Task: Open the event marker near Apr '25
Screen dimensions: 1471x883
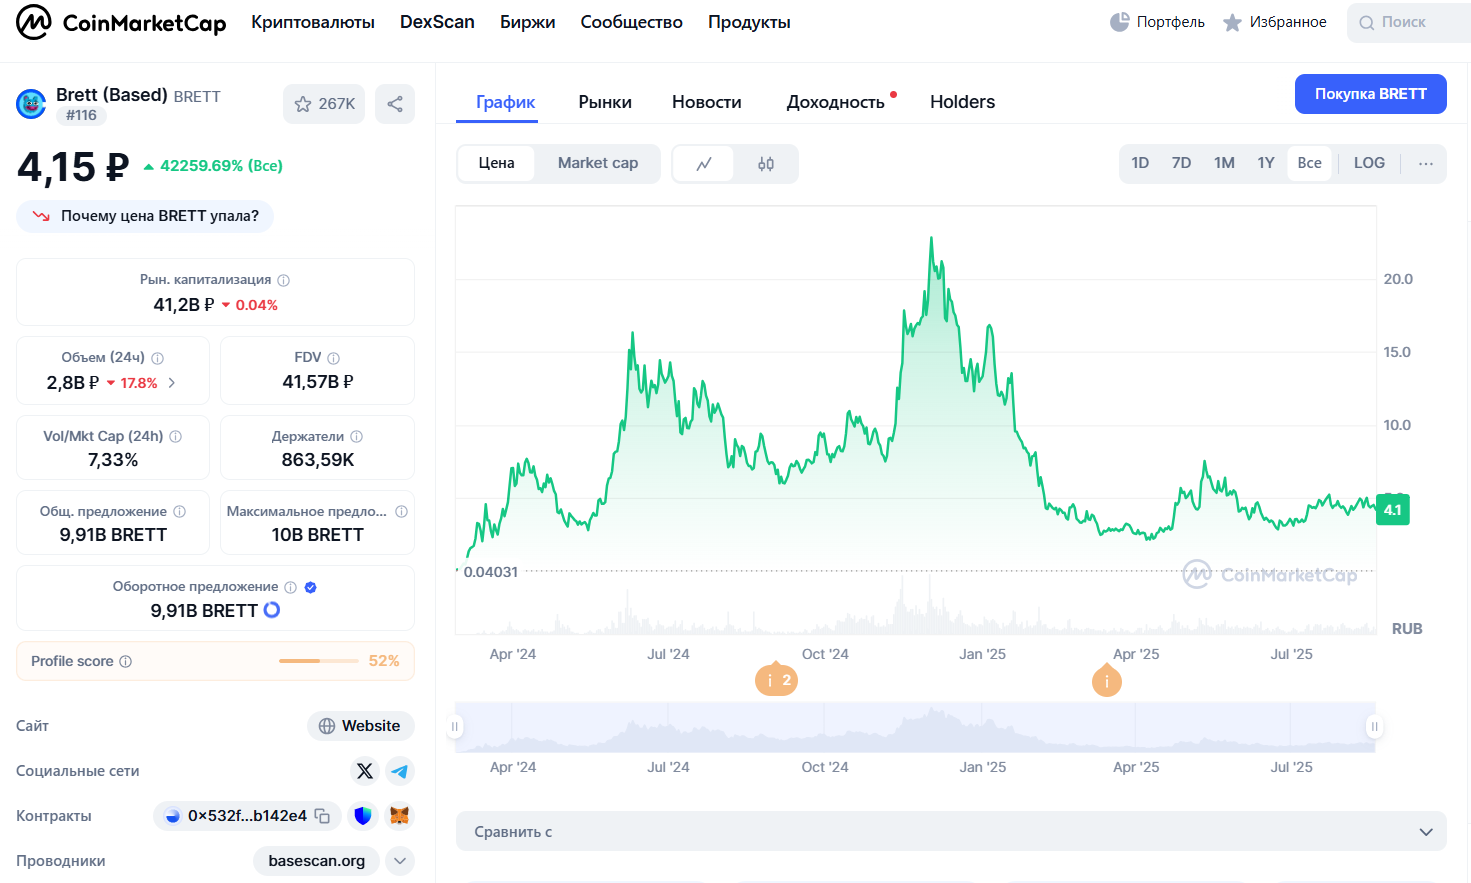Action: tap(1106, 680)
